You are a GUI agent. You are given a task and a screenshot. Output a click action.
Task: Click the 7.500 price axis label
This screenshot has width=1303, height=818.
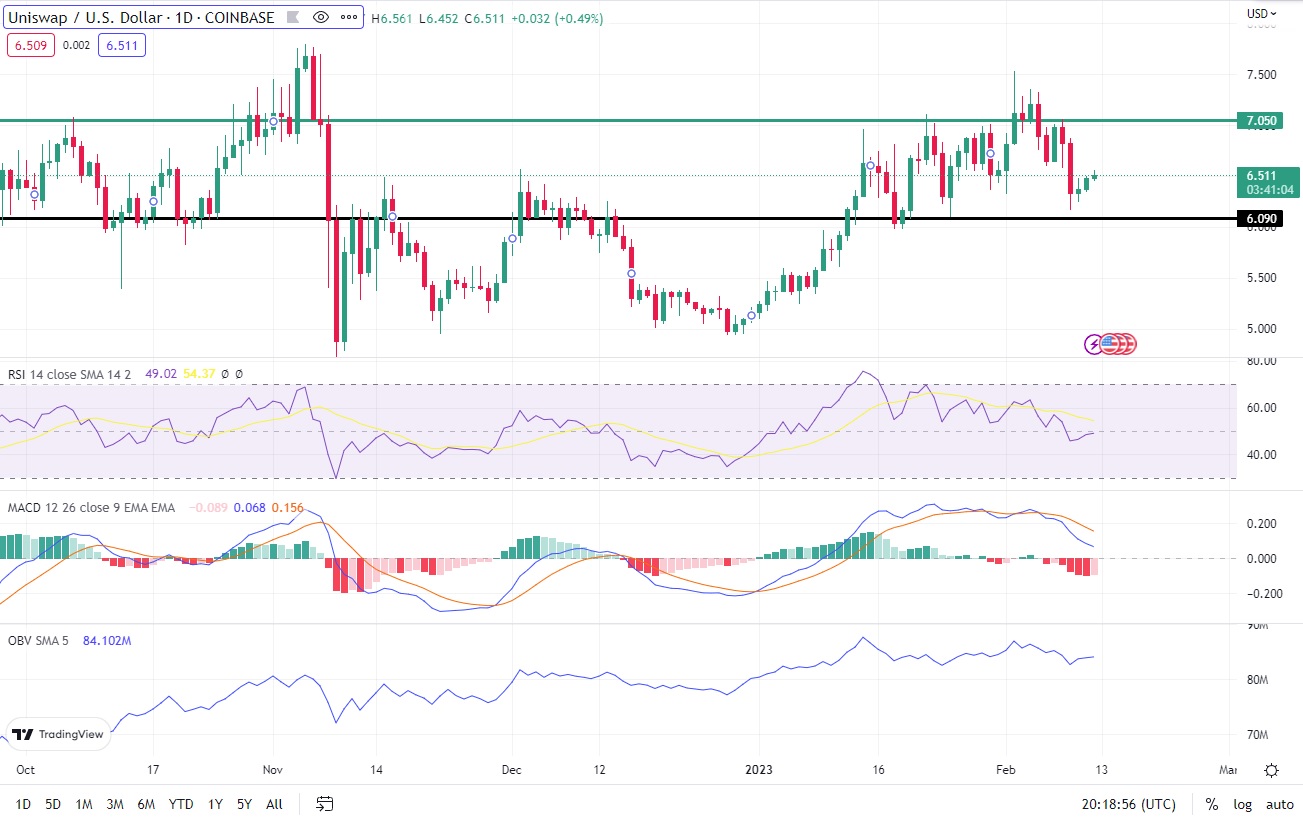click(1261, 75)
